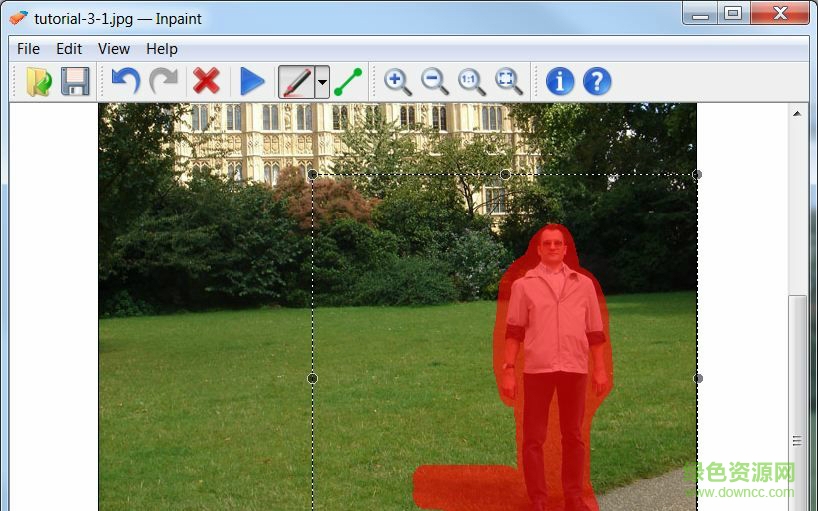Open the Help menu

click(162, 49)
